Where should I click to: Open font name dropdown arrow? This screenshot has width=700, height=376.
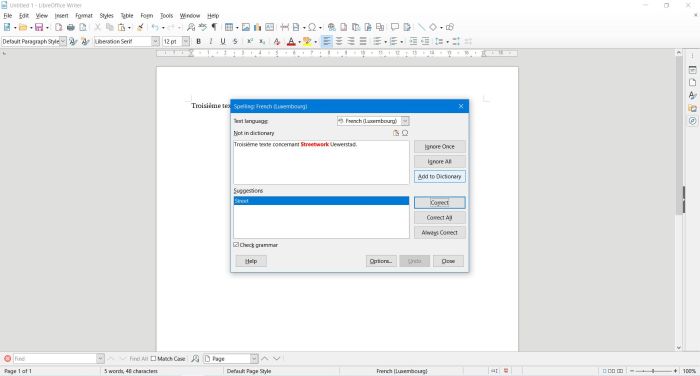point(155,42)
